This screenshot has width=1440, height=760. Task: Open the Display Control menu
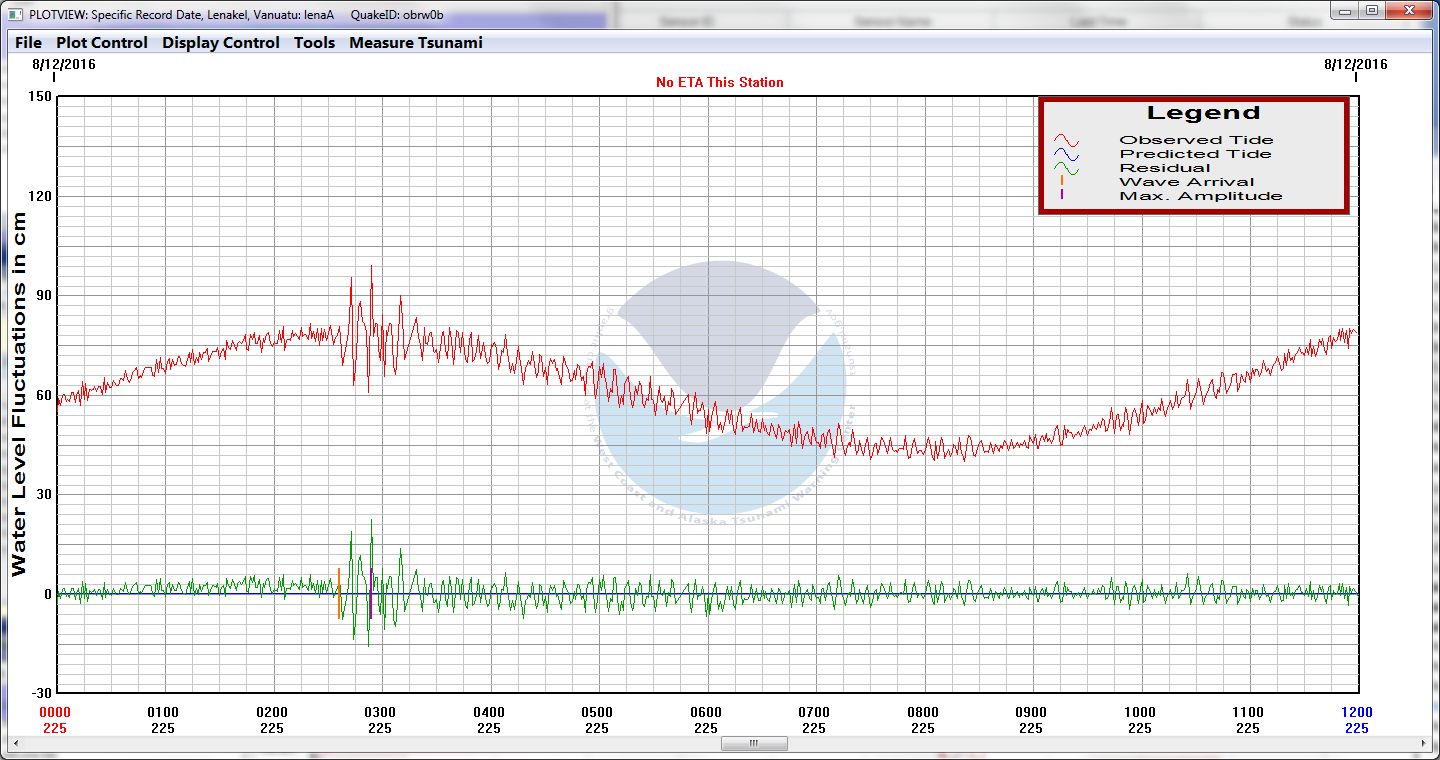(221, 43)
